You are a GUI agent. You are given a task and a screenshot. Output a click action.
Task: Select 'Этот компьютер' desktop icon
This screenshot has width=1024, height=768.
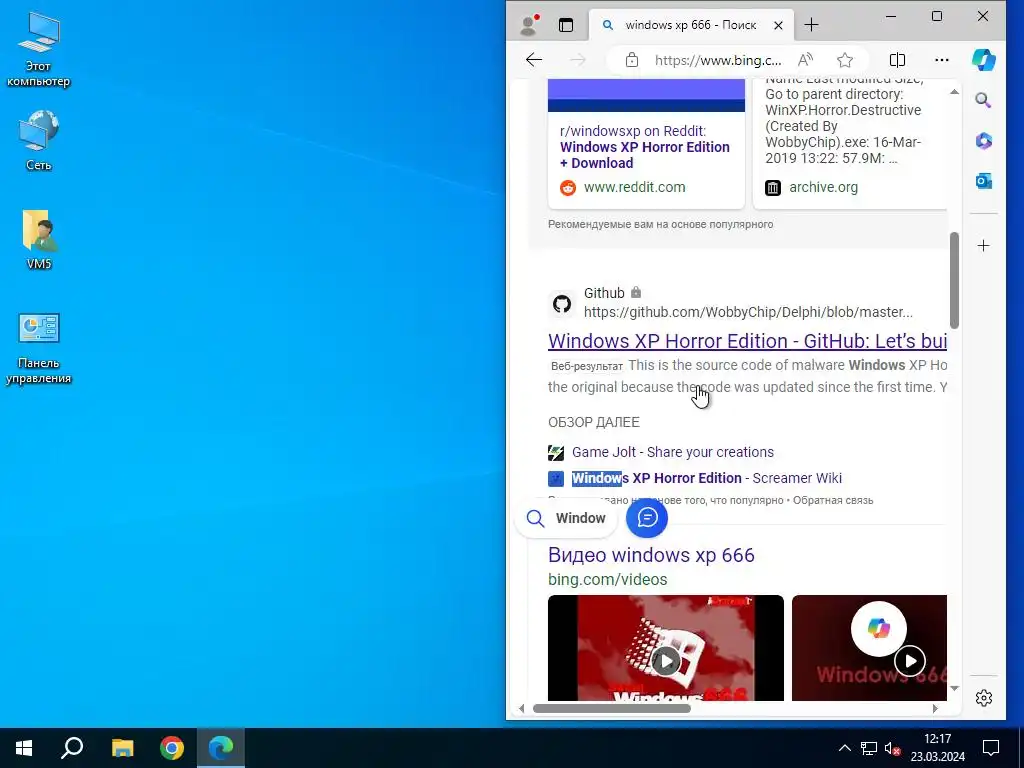[x=39, y=50]
